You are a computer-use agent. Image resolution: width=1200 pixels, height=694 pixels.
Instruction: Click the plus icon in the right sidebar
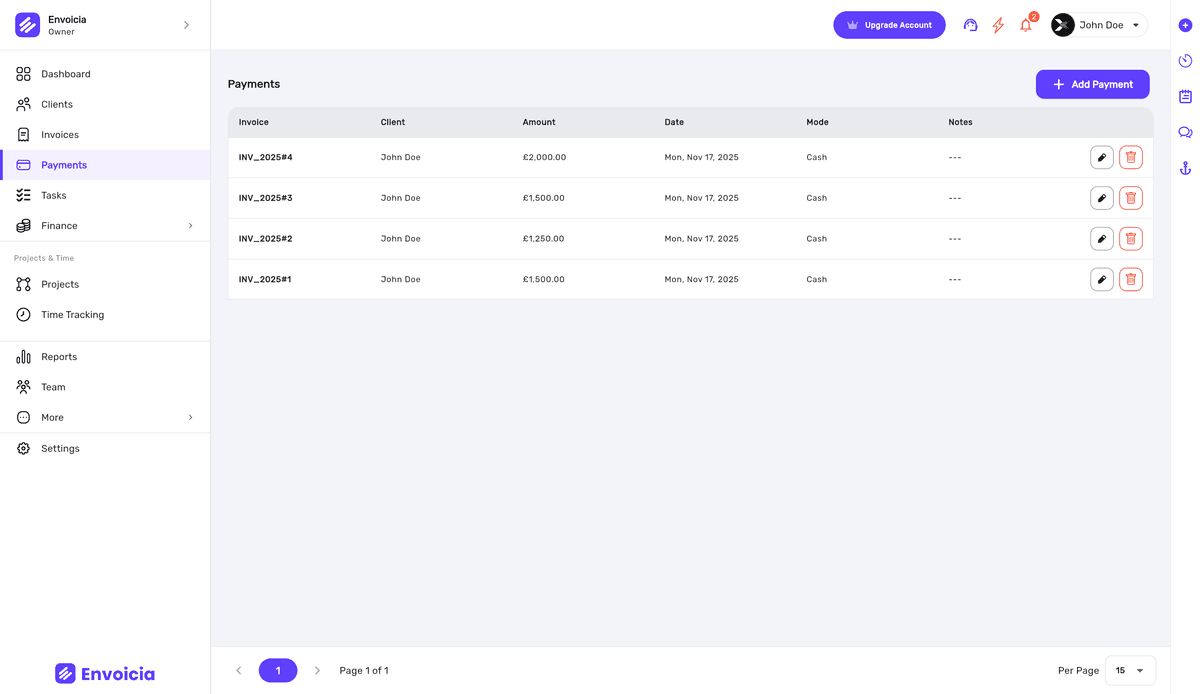pos(1185,24)
